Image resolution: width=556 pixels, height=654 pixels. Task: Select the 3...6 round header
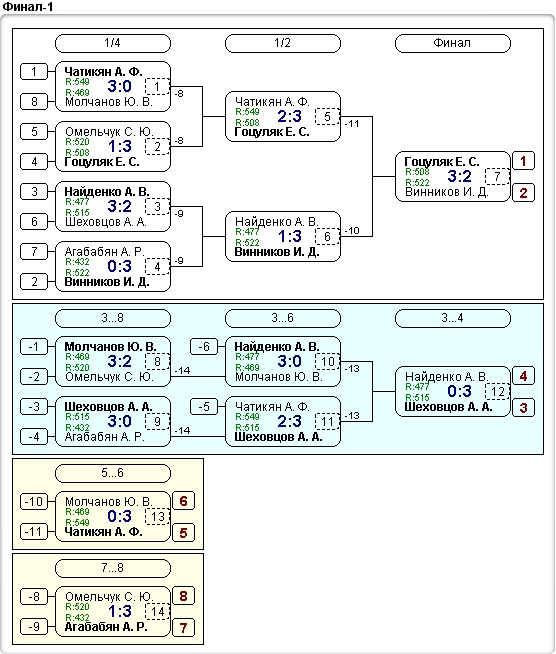282,318
